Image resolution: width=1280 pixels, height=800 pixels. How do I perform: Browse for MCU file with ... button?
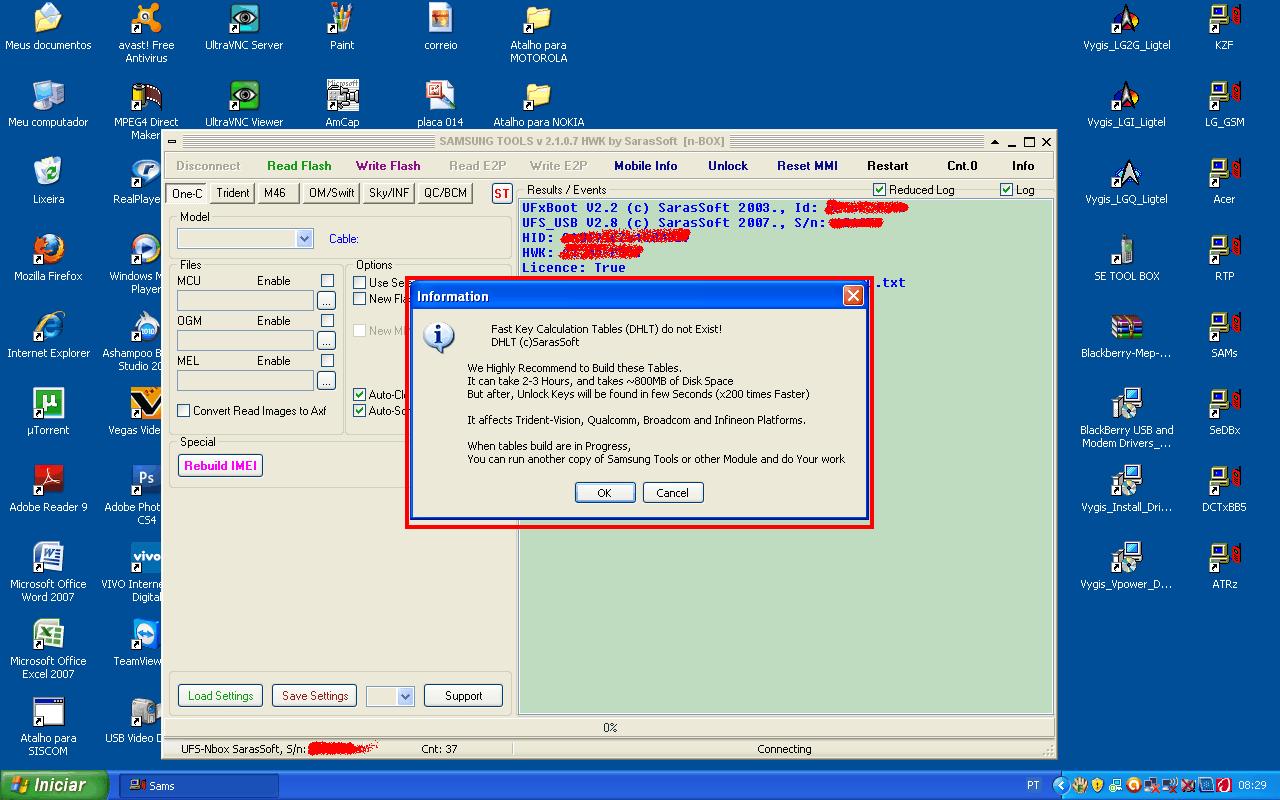coord(326,300)
